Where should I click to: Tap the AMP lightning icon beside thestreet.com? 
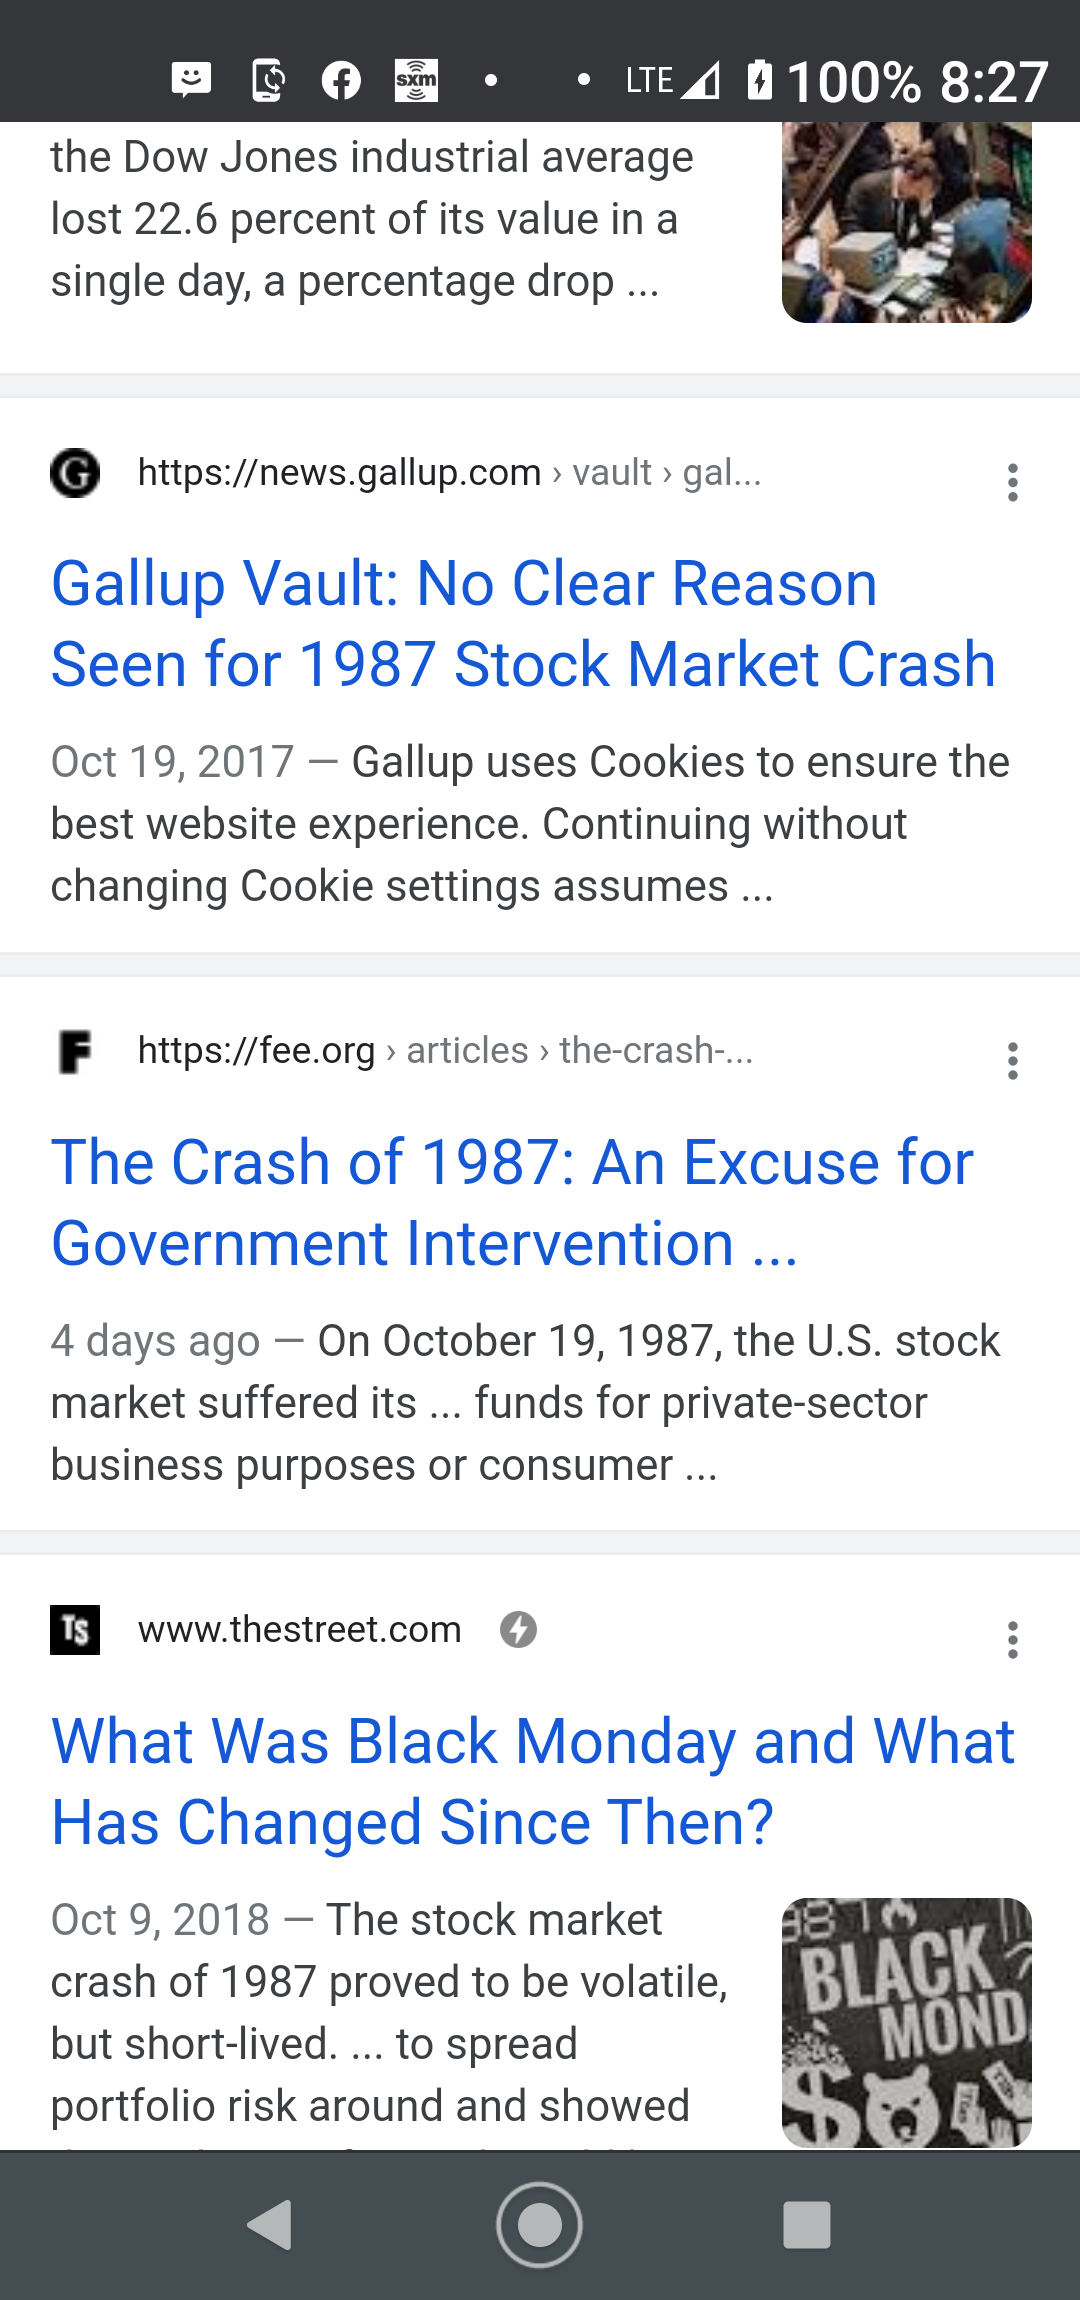pos(518,1630)
